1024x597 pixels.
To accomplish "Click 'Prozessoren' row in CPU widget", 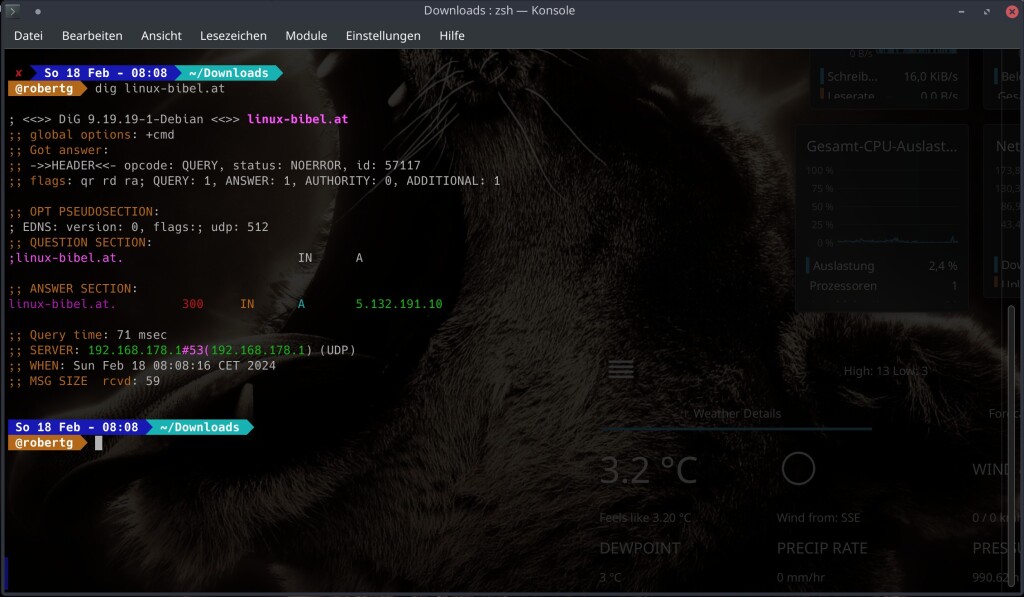I will pyautogui.click(x=883, y=285).
